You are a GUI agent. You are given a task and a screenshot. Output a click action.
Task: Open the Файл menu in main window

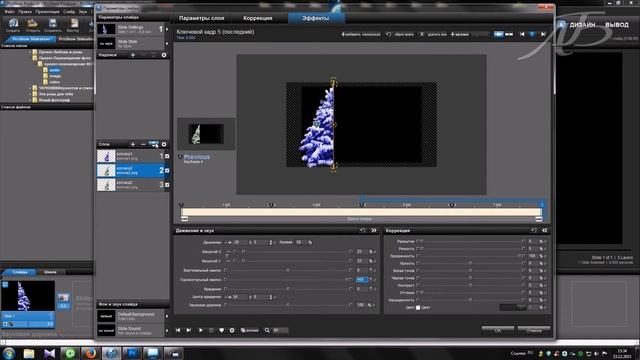coord(9,12)
